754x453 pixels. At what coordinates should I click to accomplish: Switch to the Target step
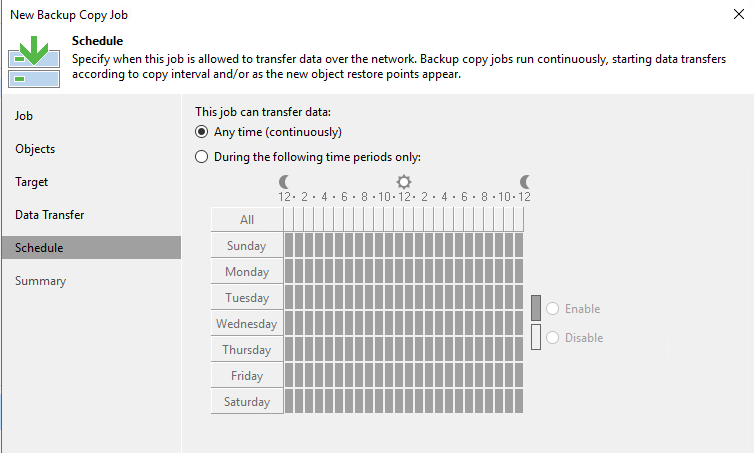pyautogui.click(x=31, y=182)
